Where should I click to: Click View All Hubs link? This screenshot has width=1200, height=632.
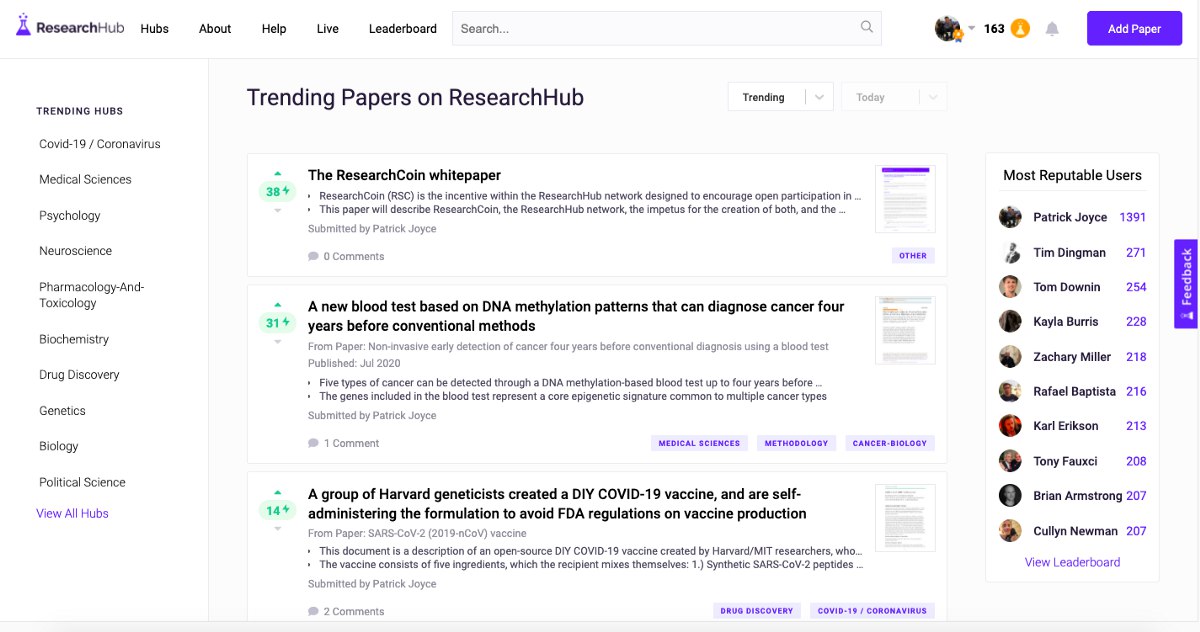(72, 513)
